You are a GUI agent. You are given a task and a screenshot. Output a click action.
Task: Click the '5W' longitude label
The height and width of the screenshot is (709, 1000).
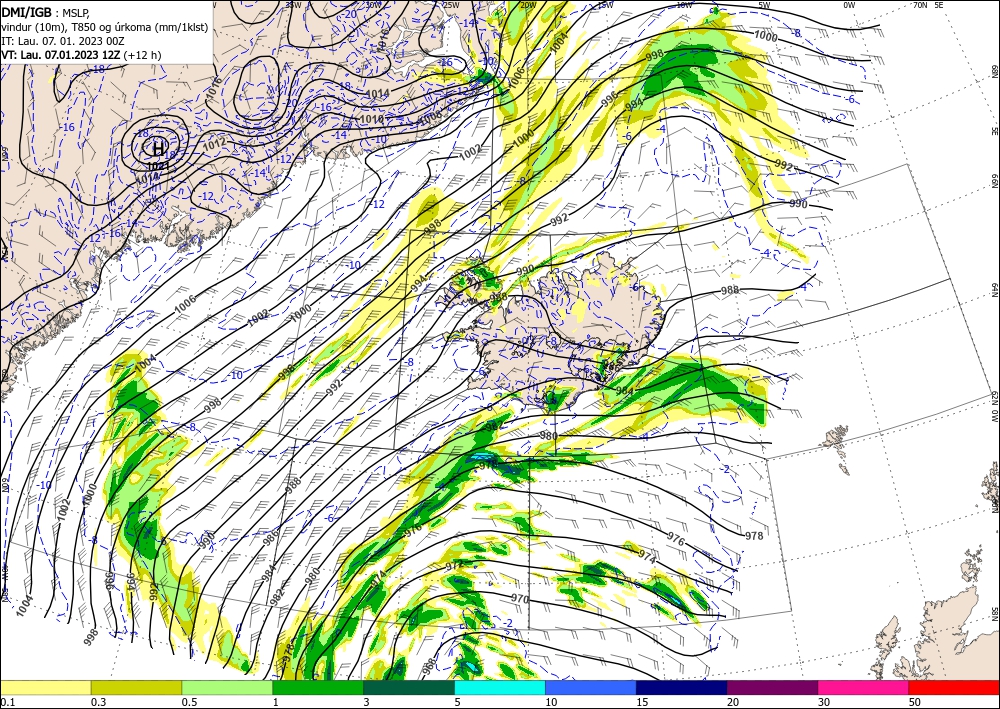pyautogui.click(x=765, y=5)
